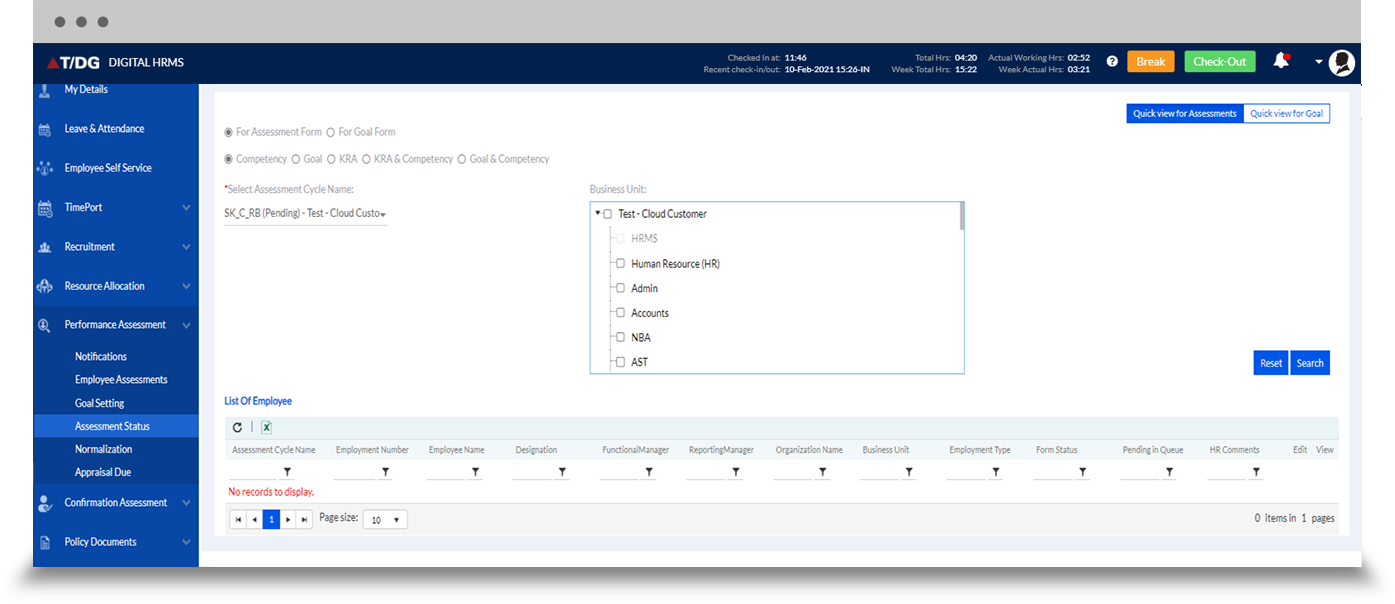Click the help question mark icon
The height and width of the screenshot is (604, 1395).
click(1112, 62)
